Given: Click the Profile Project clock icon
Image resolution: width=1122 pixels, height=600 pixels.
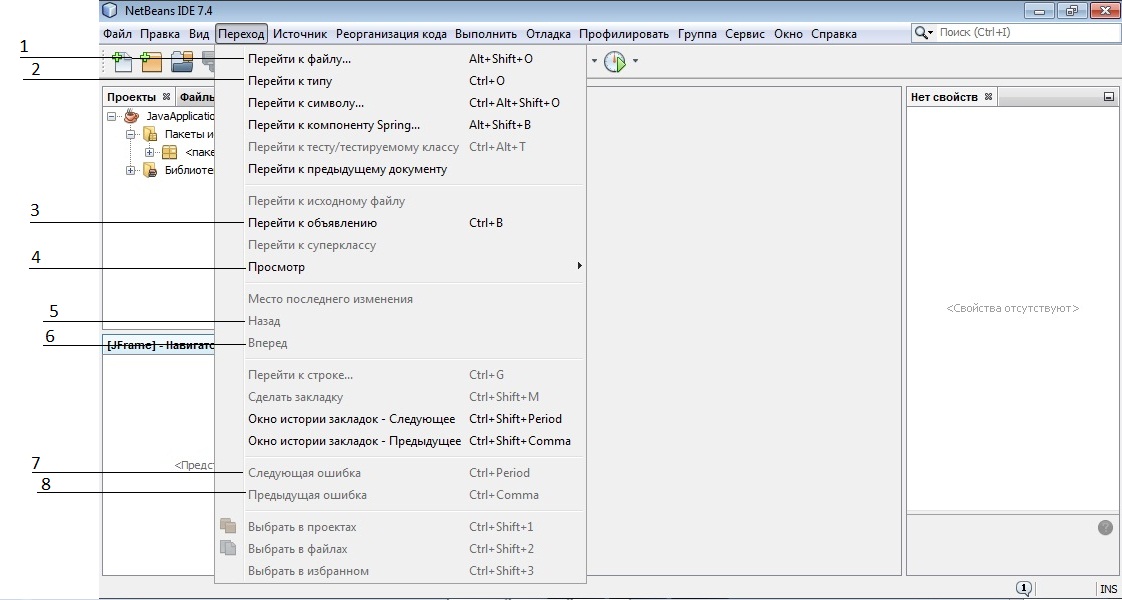Looking at the screenshot, I should [x=615, y=62].
